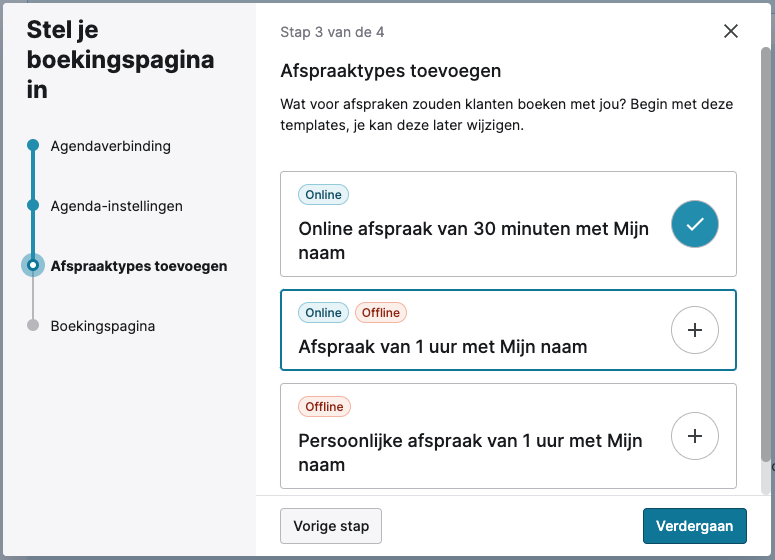Deselect the 30-minute online appointment checkmark

[x=694, y=224]
